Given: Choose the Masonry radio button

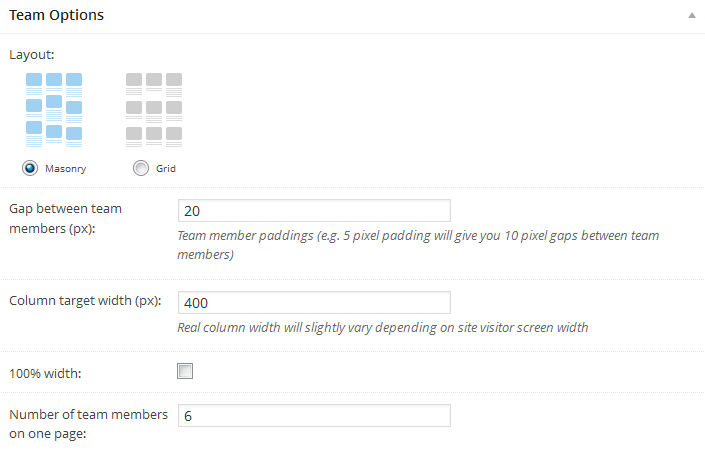Looking at the screenshot, I should coord(30,168).
